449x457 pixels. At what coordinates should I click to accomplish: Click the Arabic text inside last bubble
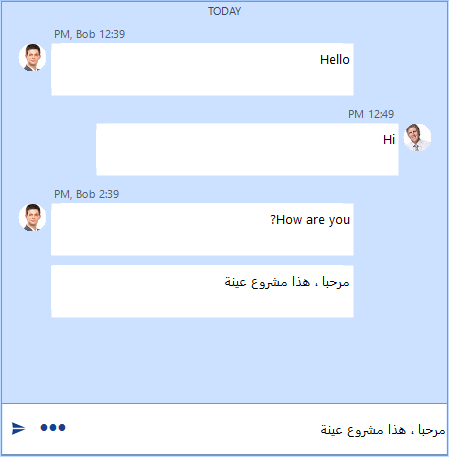pos(287,282)
